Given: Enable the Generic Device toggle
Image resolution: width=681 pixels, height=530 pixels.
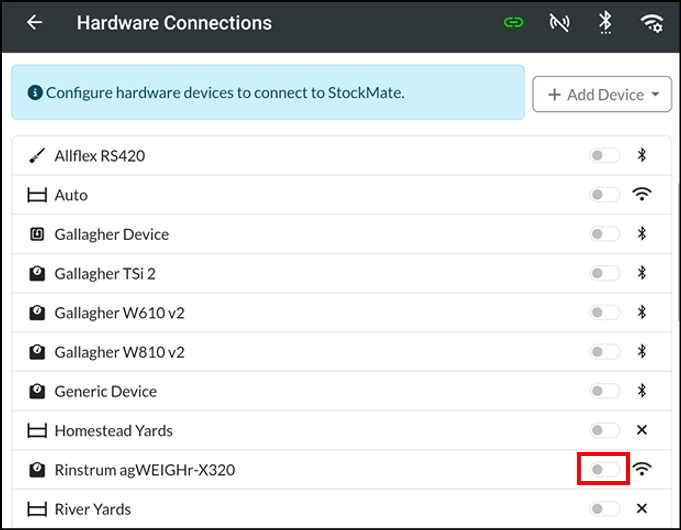Looking at the screenshot, I should pyautogui.click(x=605, y=391).
